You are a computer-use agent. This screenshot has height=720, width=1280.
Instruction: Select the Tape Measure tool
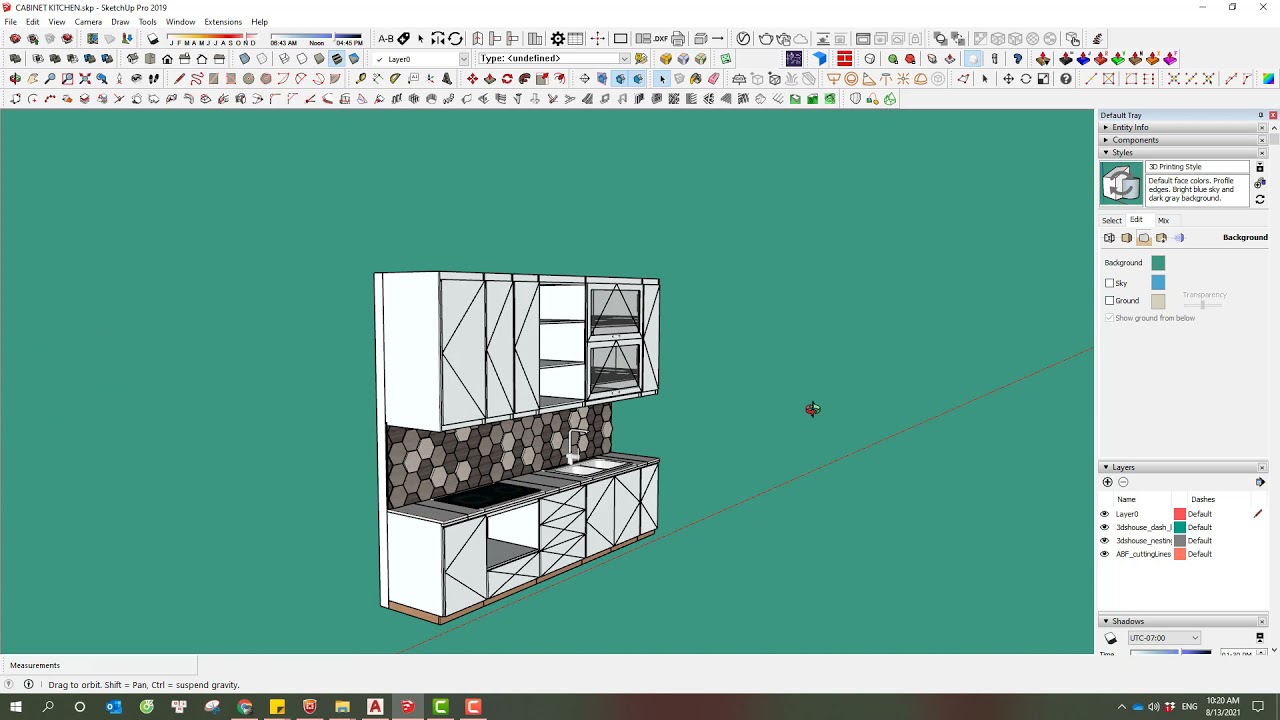coord(361,78)
